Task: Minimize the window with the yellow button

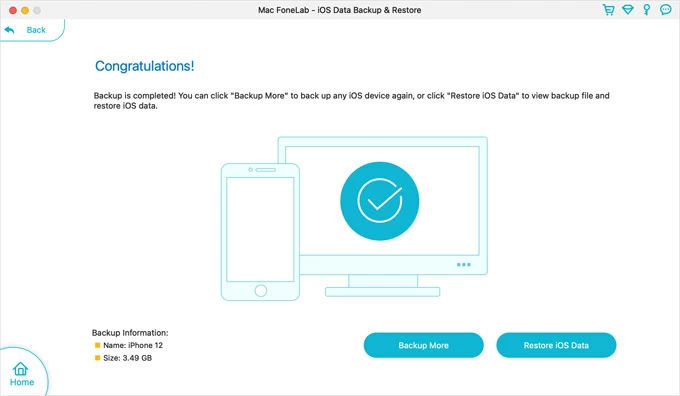Action: click(x=25, y=10)
